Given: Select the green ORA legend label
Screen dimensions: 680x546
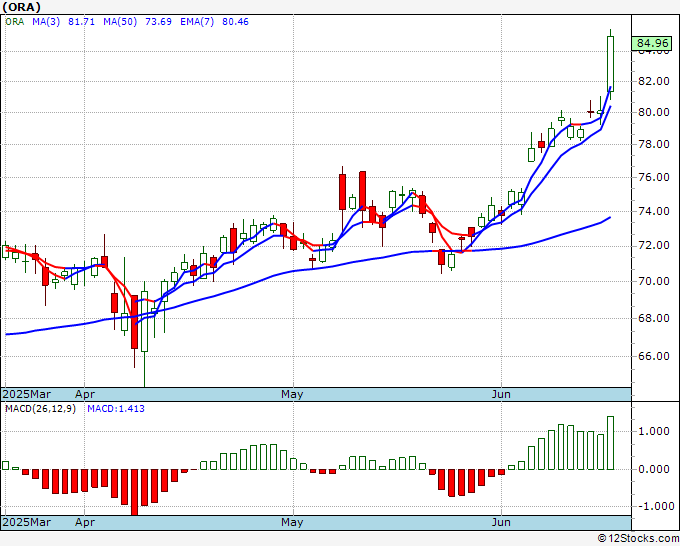Looking at the screenshot, I should click(15, 22).
